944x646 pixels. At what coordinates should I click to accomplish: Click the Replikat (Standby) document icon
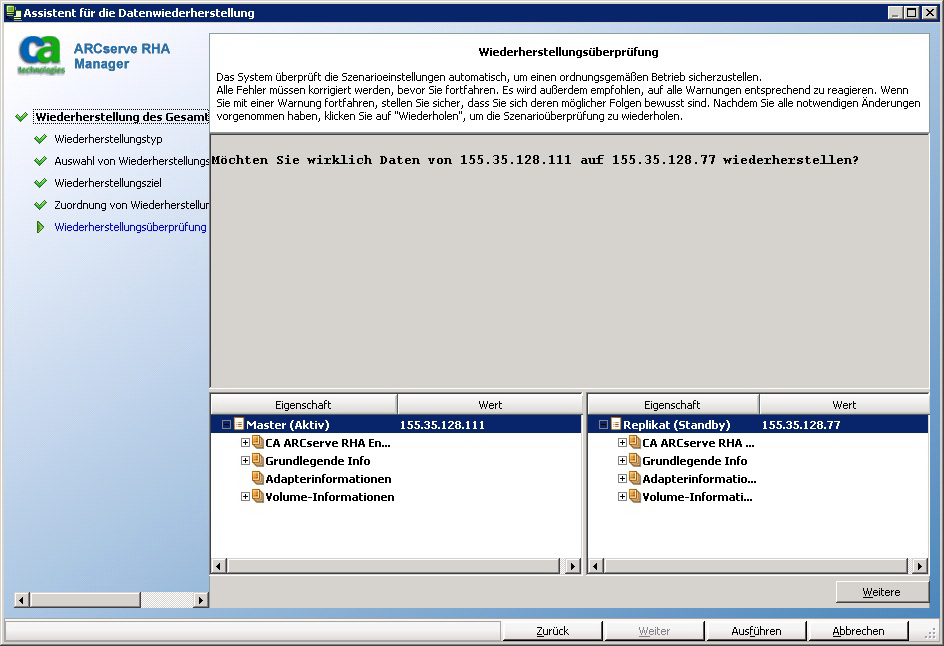click(615, 424)
